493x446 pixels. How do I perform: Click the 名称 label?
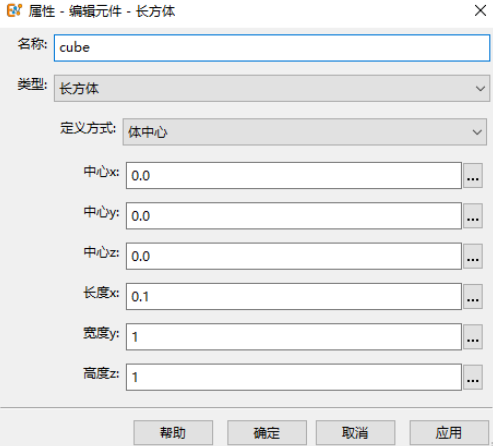coord(32,44)
